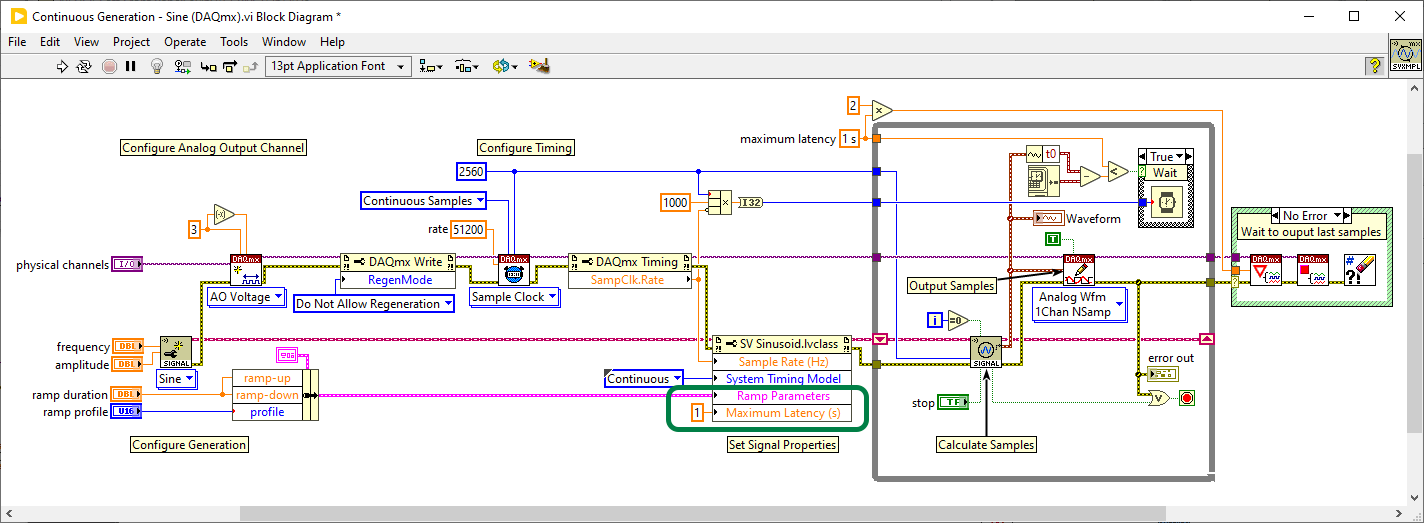Click the error out indicator terminal

click(x=1164, y=374)
